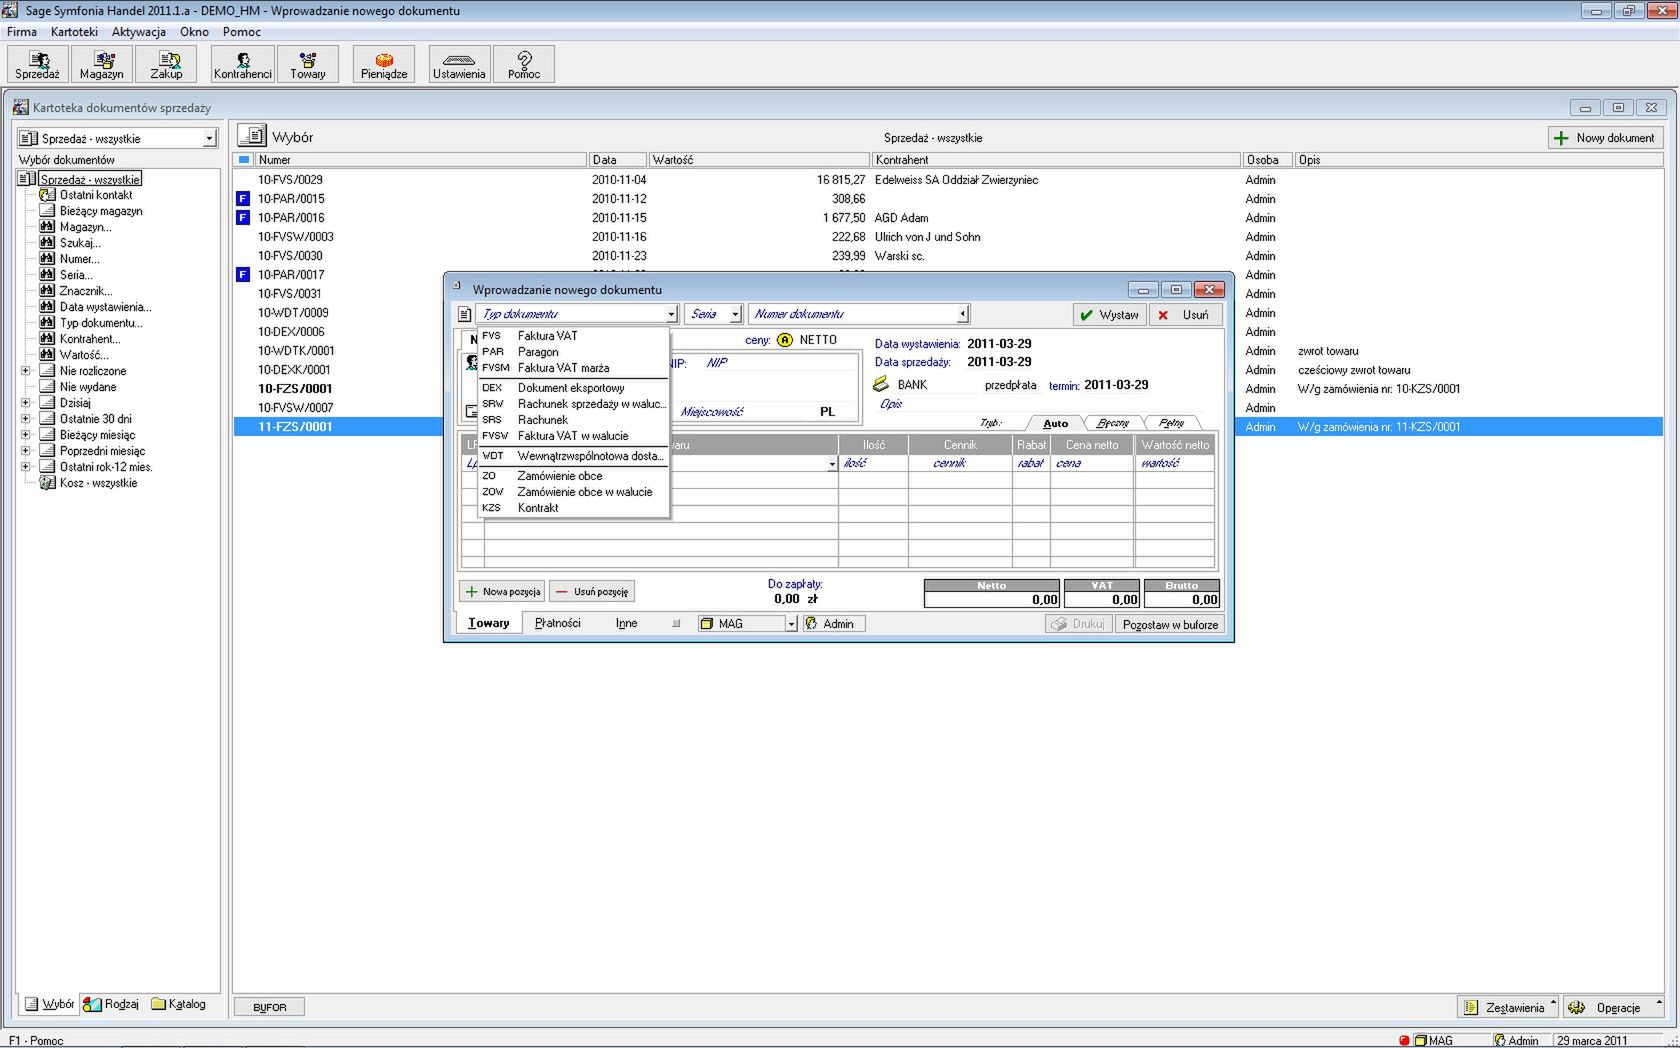Switch to the Katalog tab at the bottom left
The height and width of the screenshot is (1048, 1680).
coord(179,1004)
